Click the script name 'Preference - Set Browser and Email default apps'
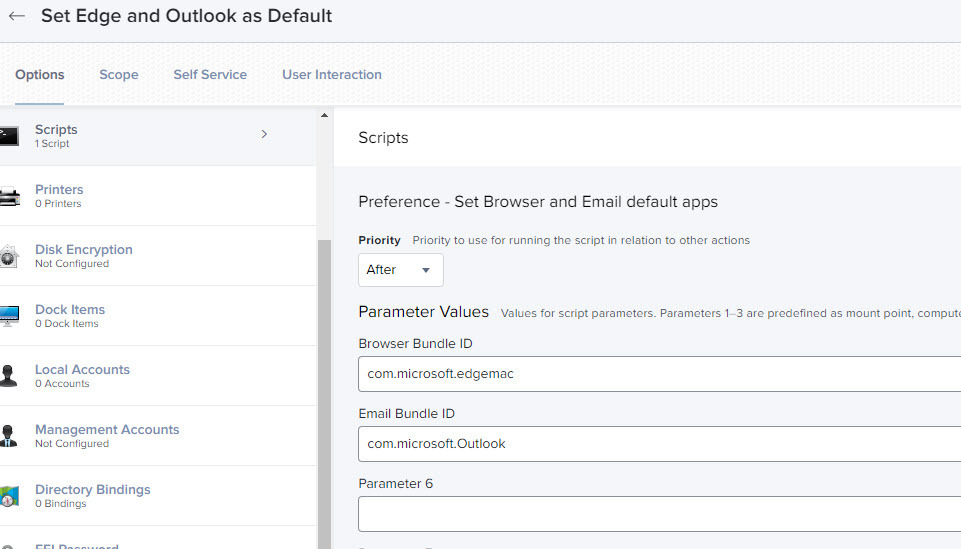The image size is (961, 549). click(x=538, y=202)
